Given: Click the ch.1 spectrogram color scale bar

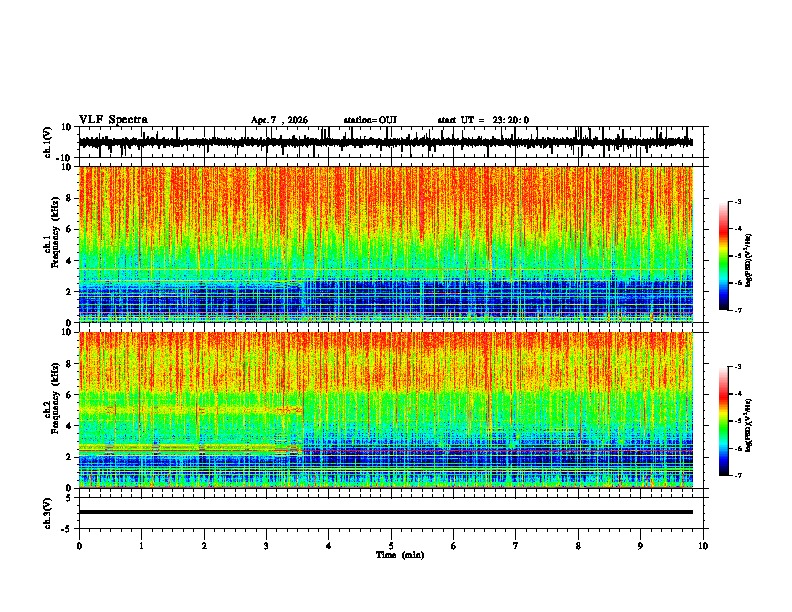Looking at the screenshot, I should (x=724, y=256).
